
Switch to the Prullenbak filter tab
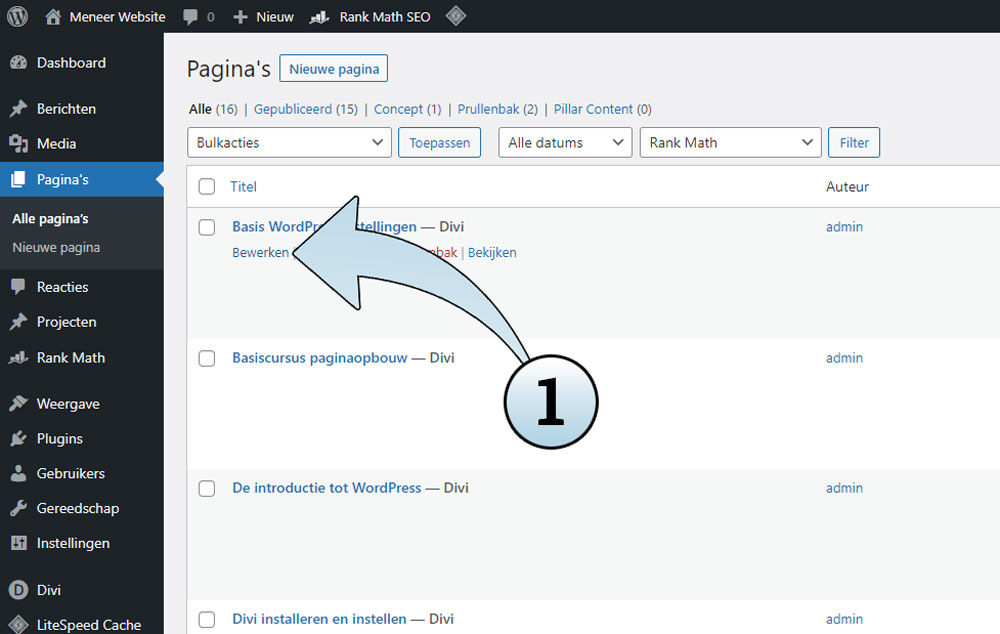(x=489, y=109)
